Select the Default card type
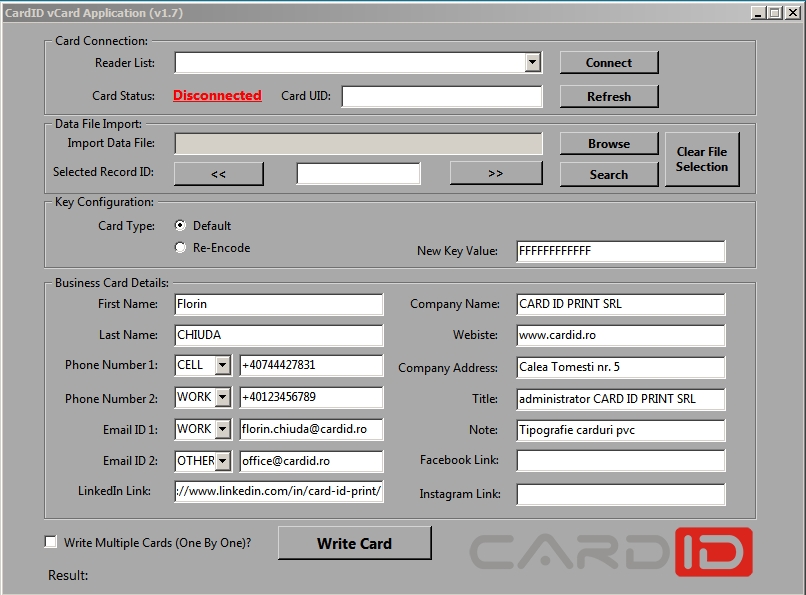Screen dimensions: 806x595 (x=182, y=225)
